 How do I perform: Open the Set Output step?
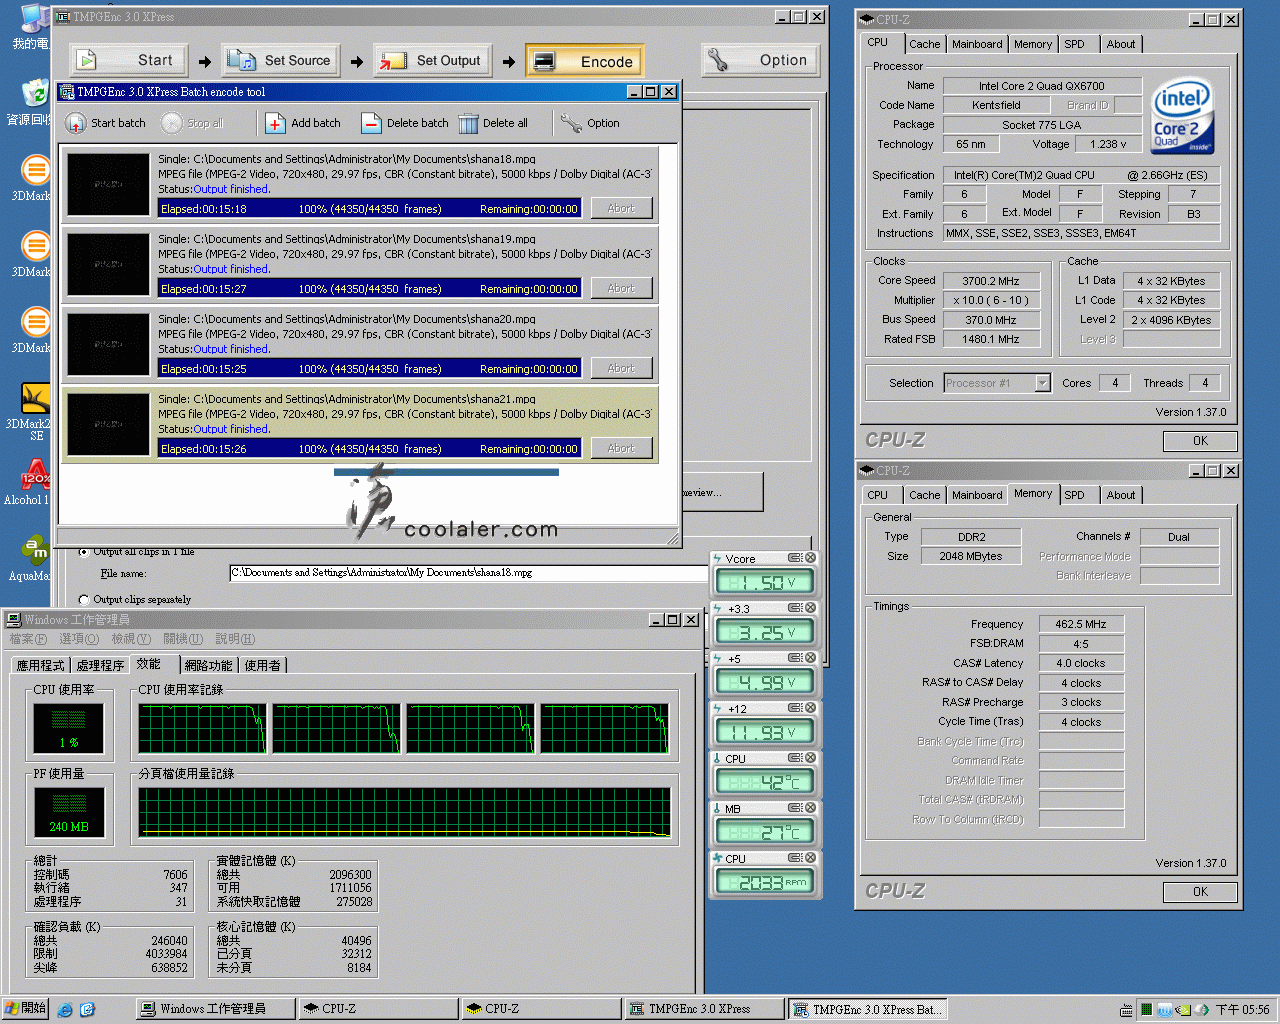click(433, 60)
